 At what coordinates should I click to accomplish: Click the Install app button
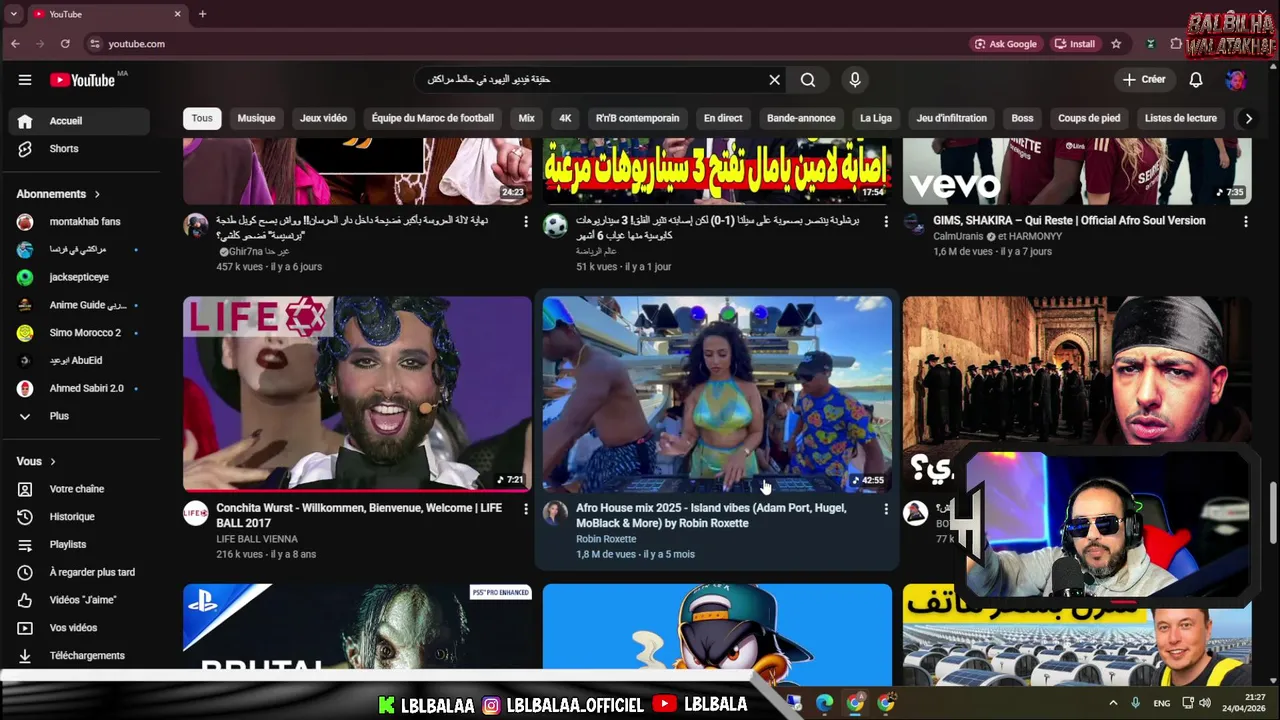pyautogui.click(x=1075, y=44)
